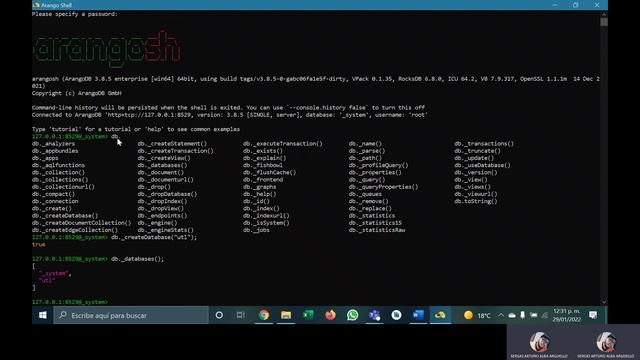Click db._fishbowl in the list
Screen dimensions: 640x360
pos(263,165)
